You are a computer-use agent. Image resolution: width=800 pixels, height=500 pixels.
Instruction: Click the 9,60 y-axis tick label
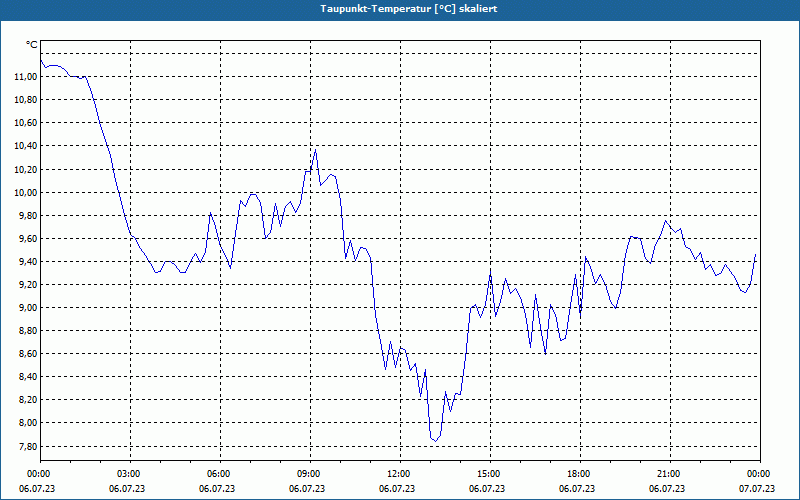coord(27,238)
